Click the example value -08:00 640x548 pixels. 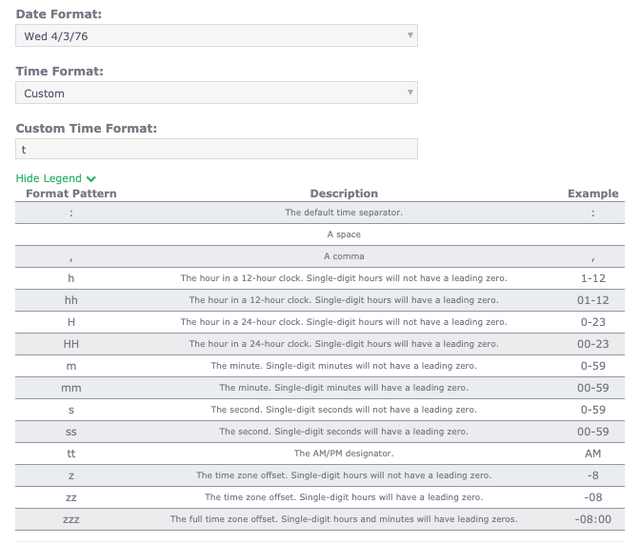pyautogui.click(x=593, y=519)
